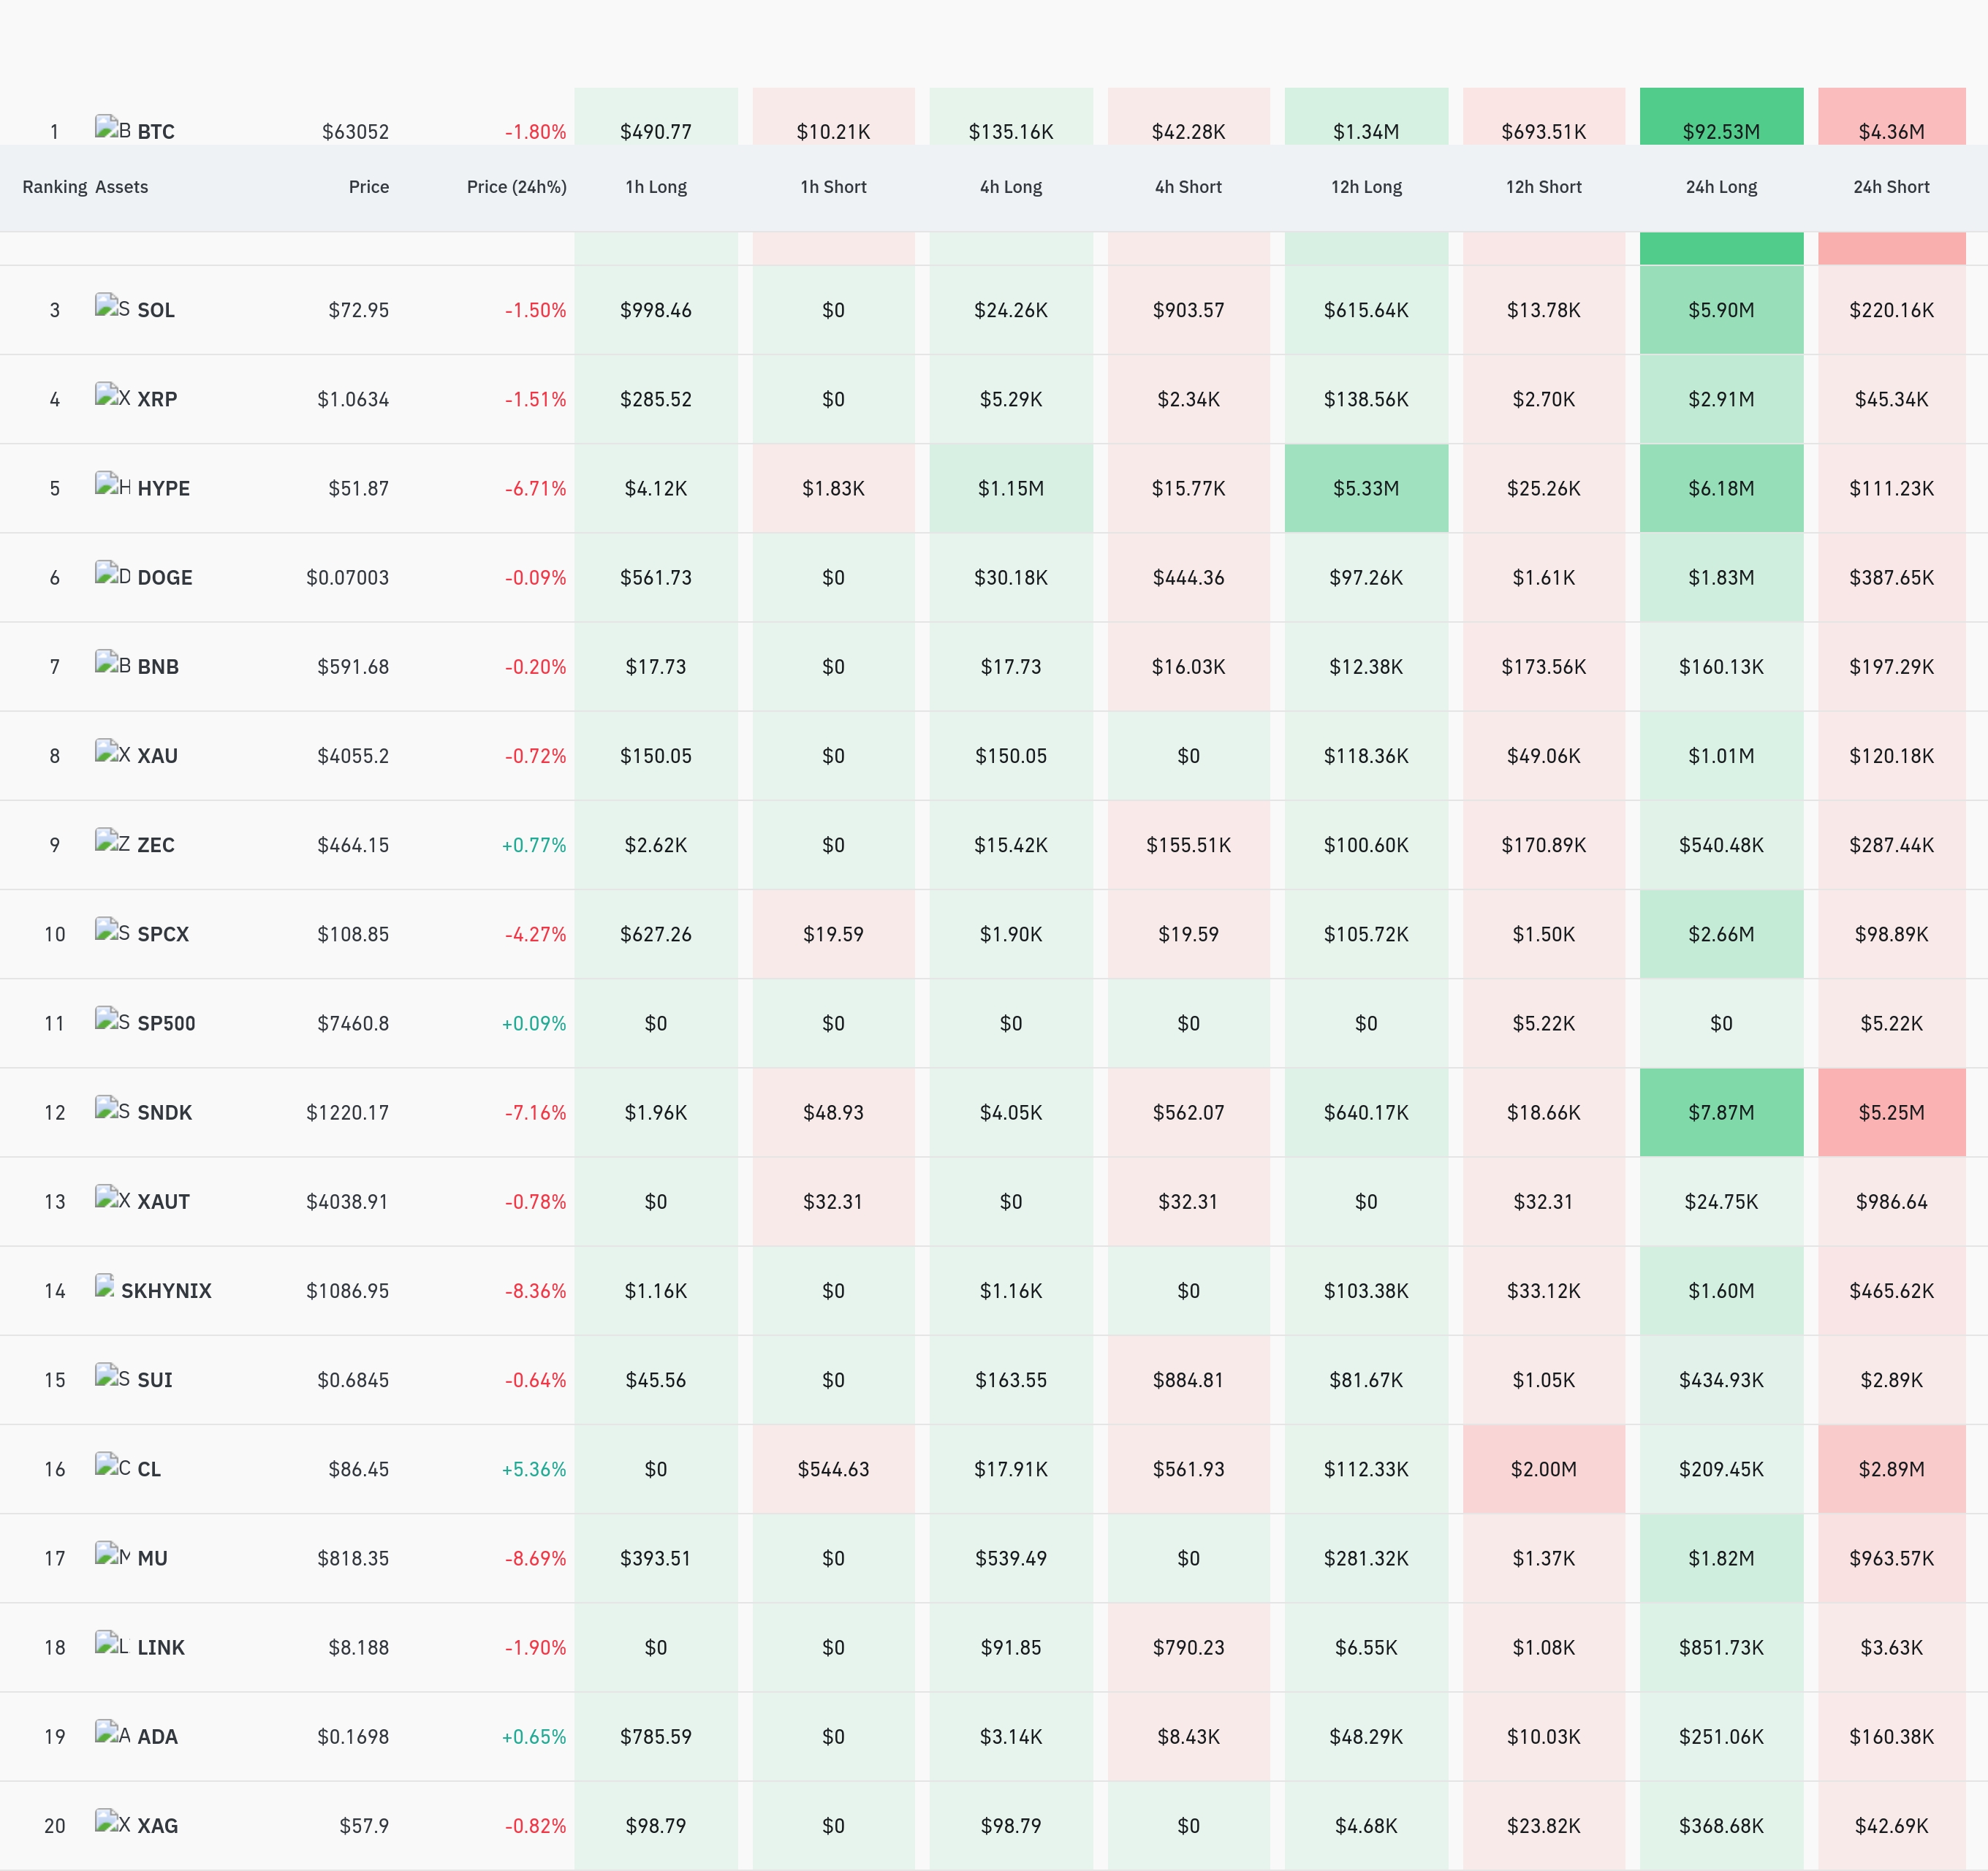The height and width of the screenshot is (1871, 1988).
Task: Sort by the Ranking column header
Action: [55, 187]
